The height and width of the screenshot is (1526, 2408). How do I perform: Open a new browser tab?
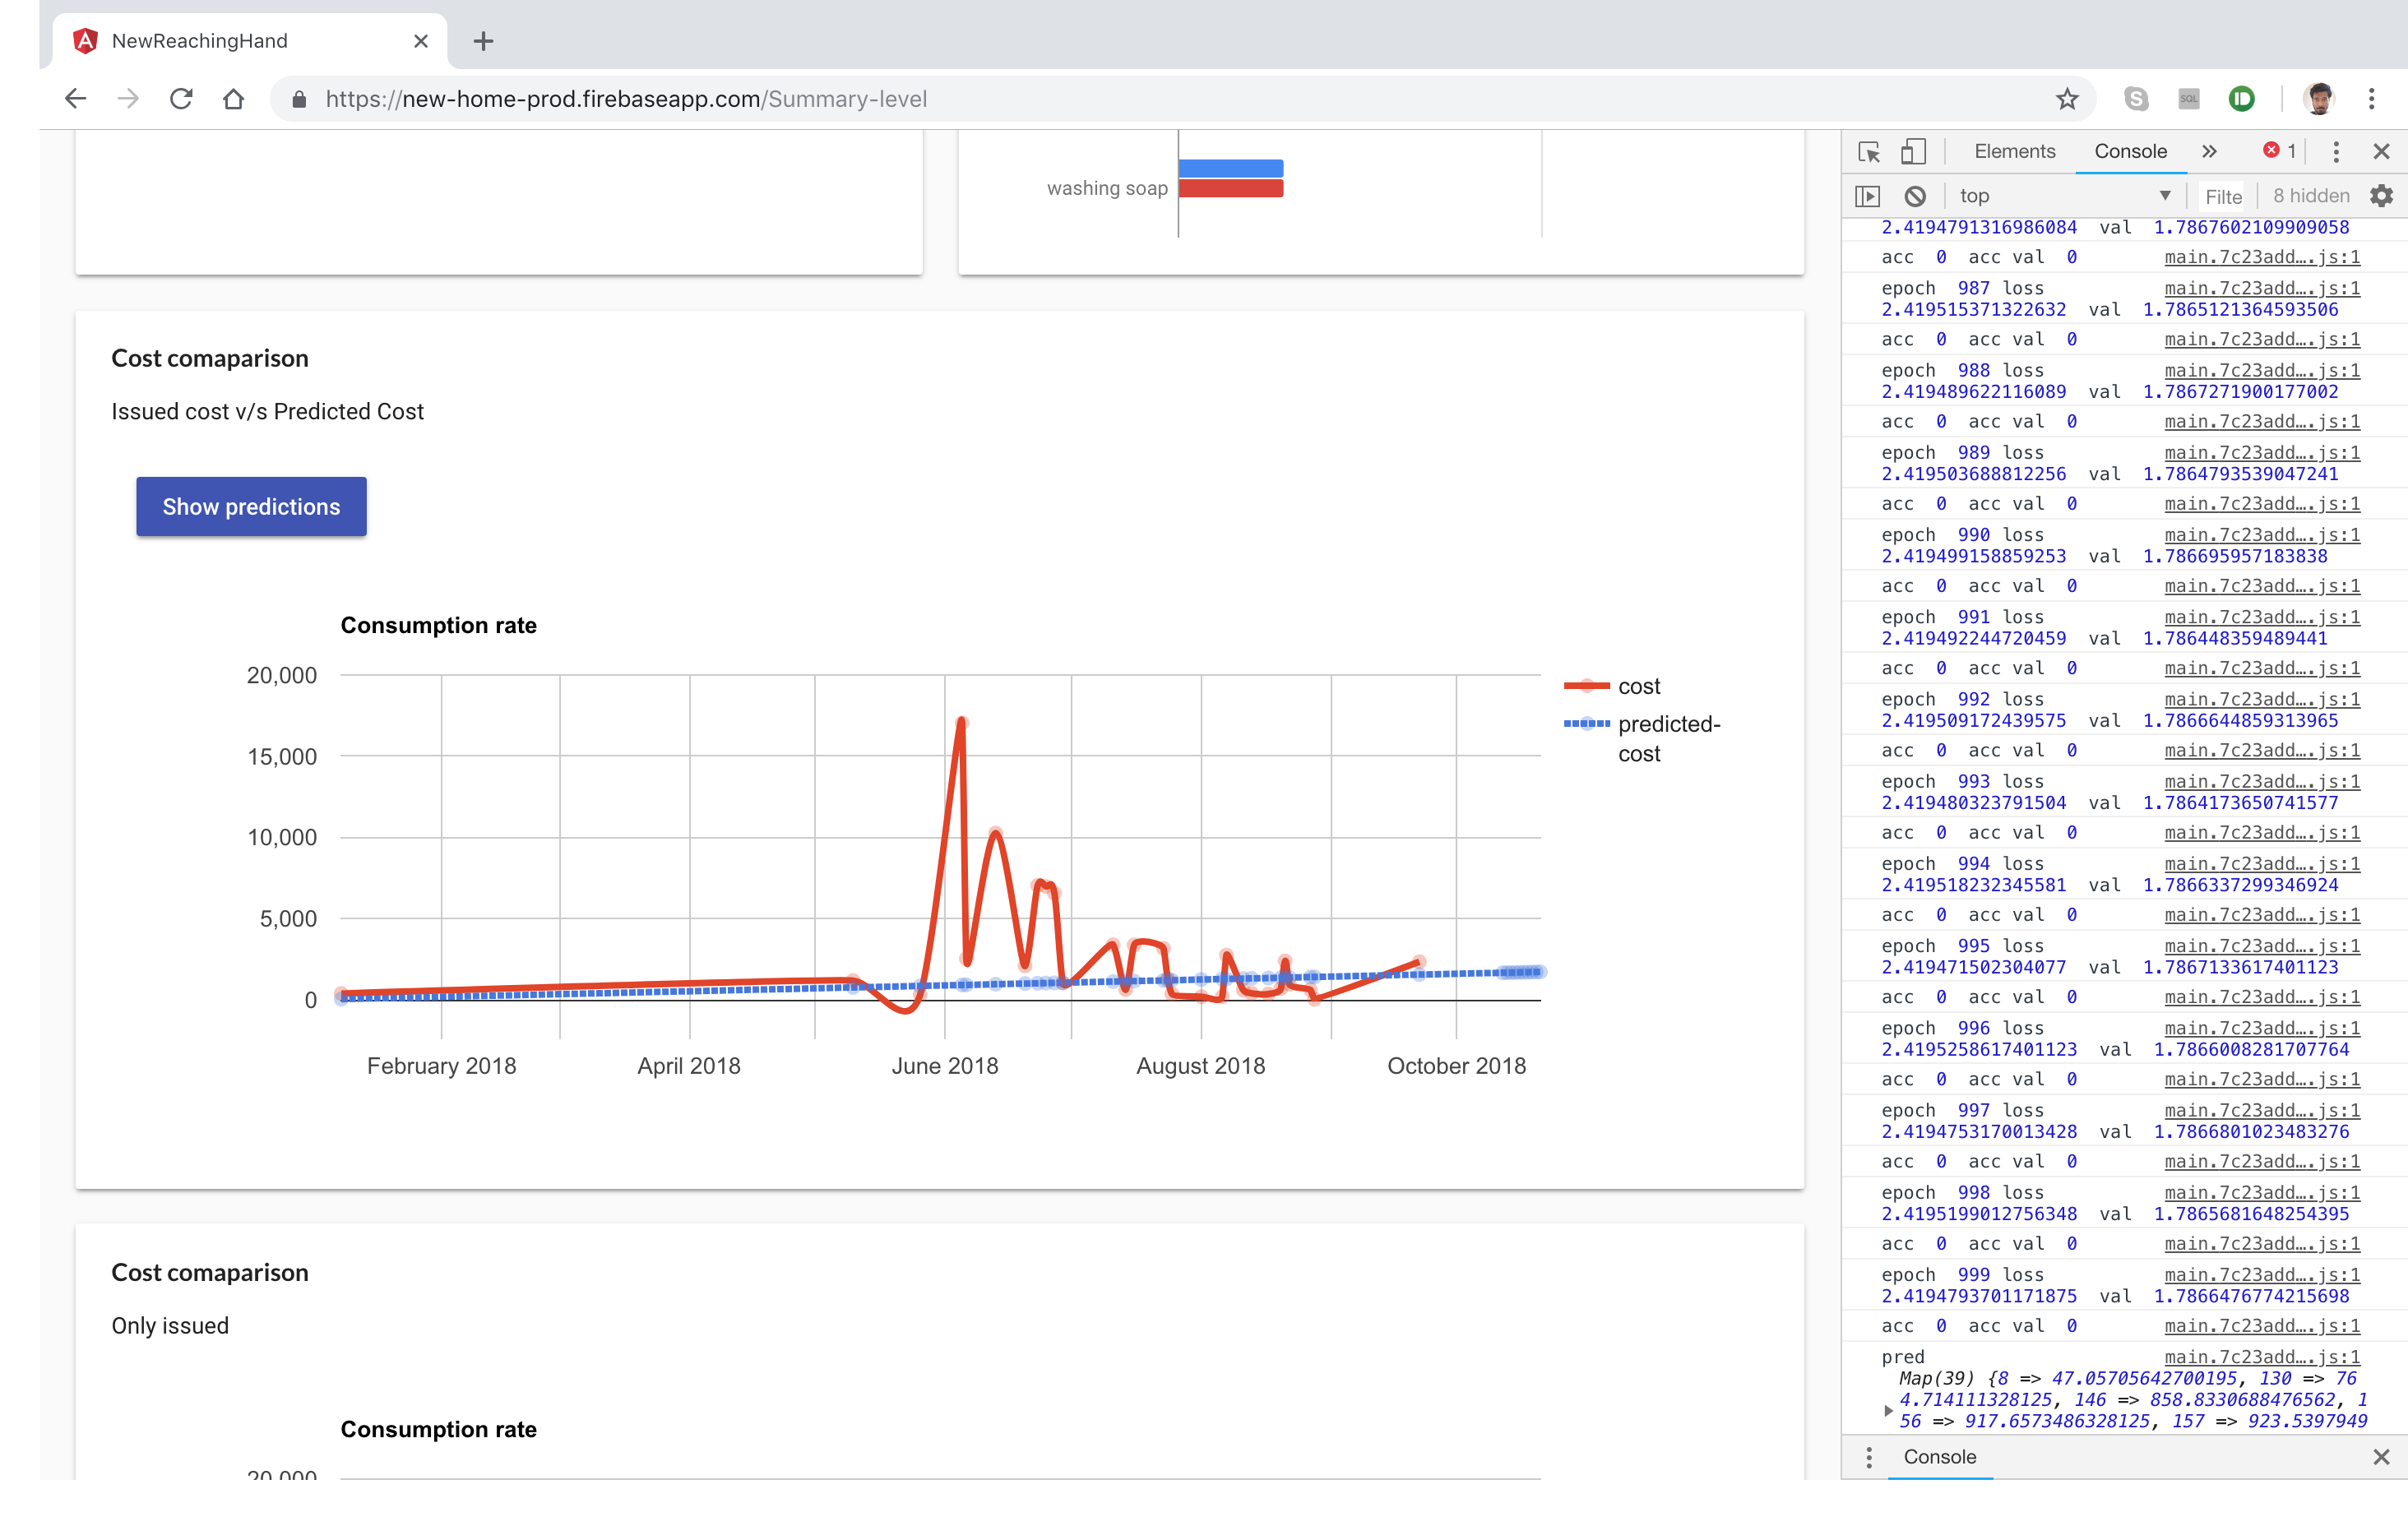(x=483, y=41)
